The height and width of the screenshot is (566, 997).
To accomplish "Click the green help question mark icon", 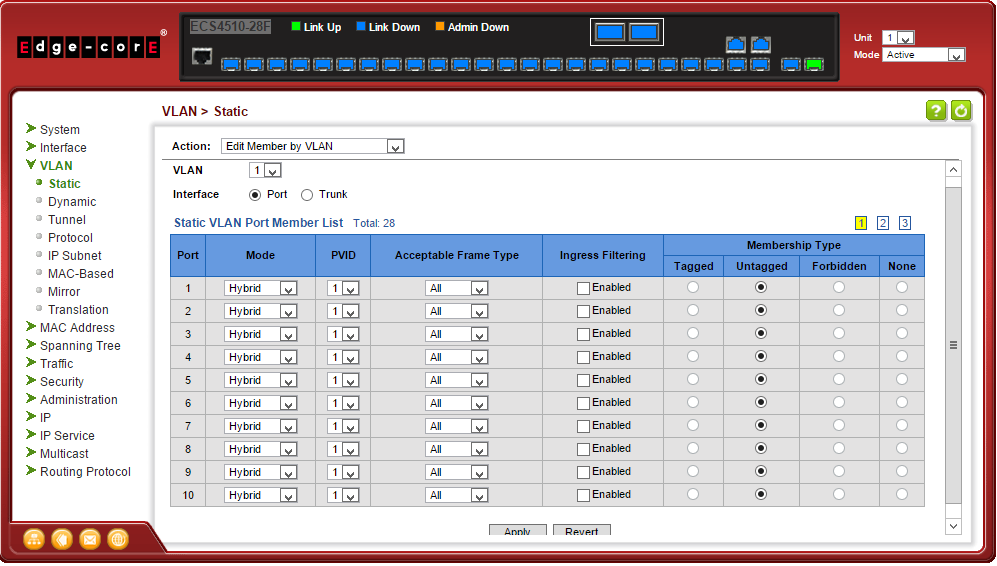I will 936,111.
